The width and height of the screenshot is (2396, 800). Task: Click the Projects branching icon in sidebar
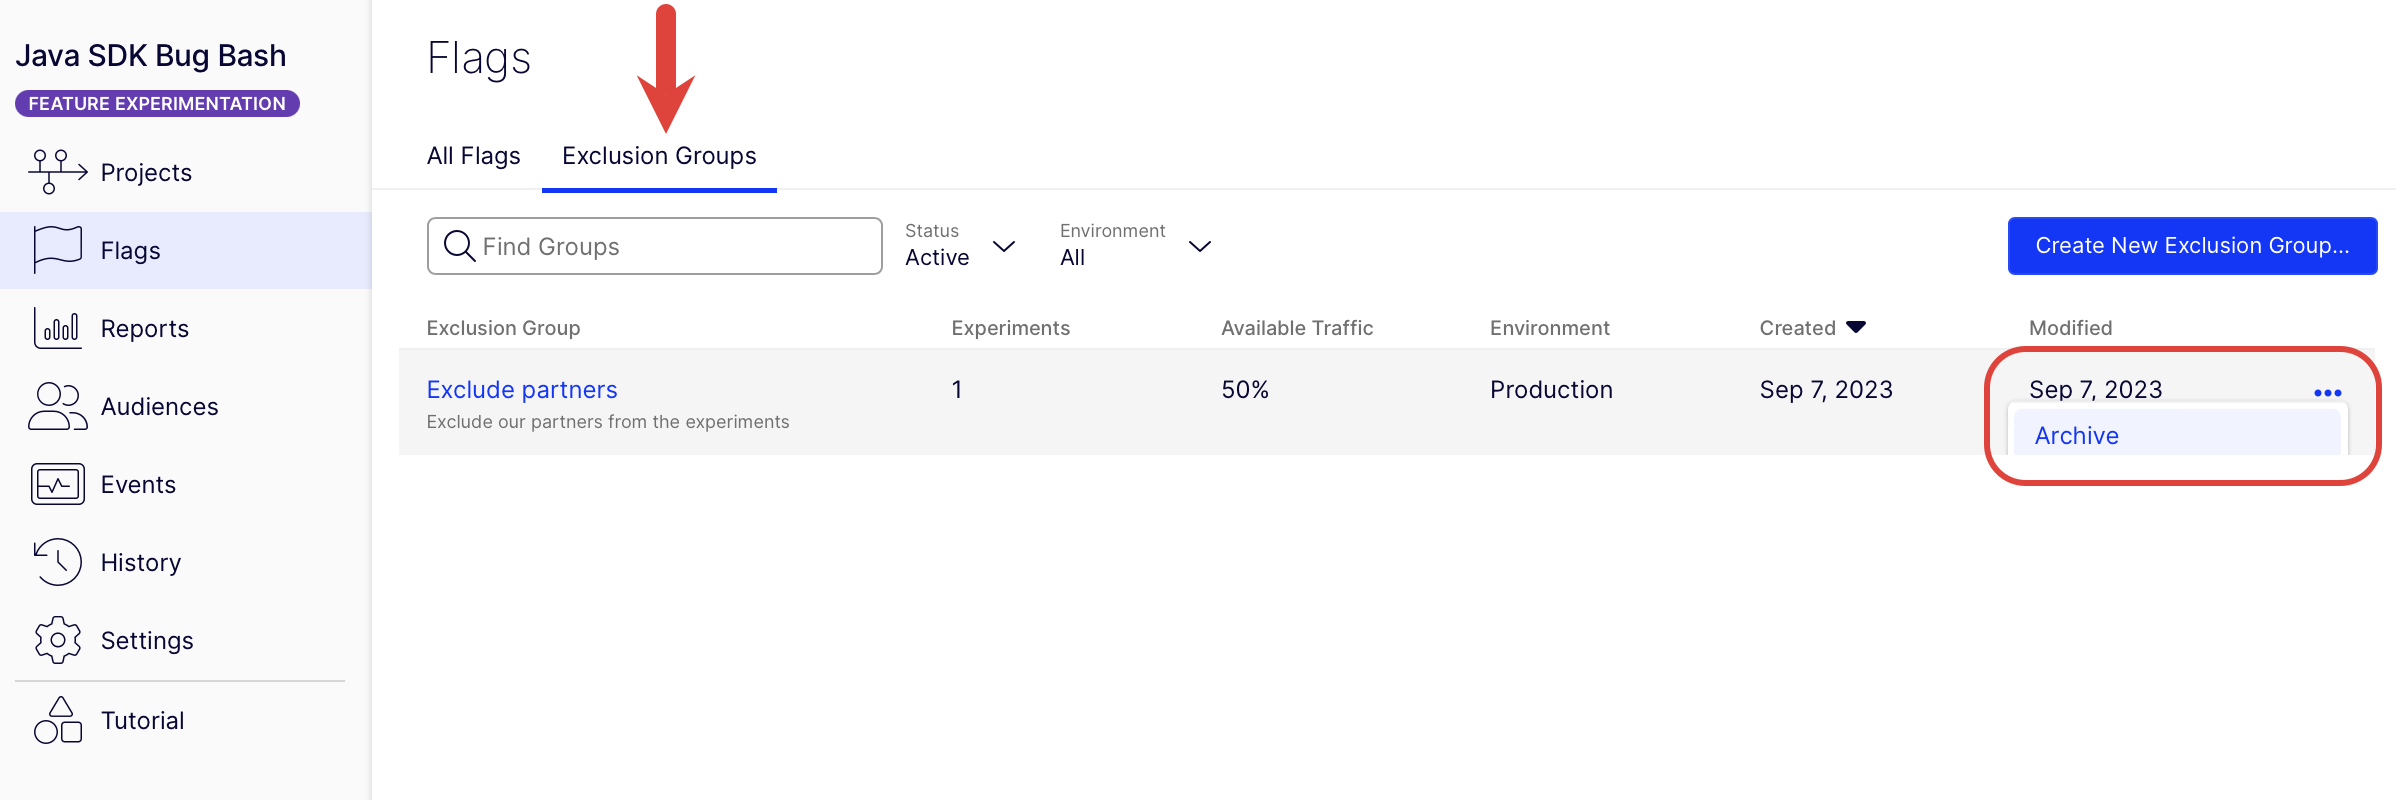tap(57, 172)
